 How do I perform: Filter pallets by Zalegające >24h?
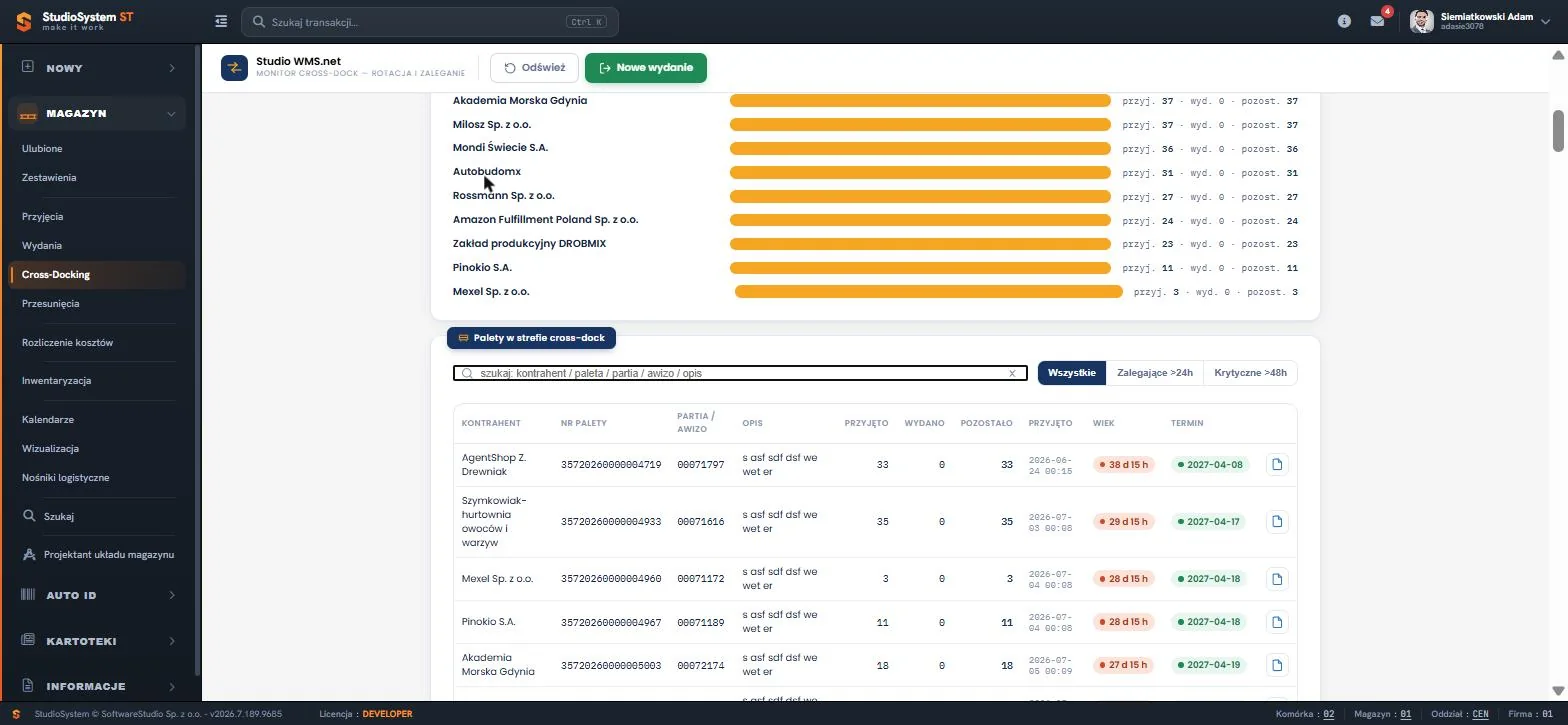tap(1154, 373)
